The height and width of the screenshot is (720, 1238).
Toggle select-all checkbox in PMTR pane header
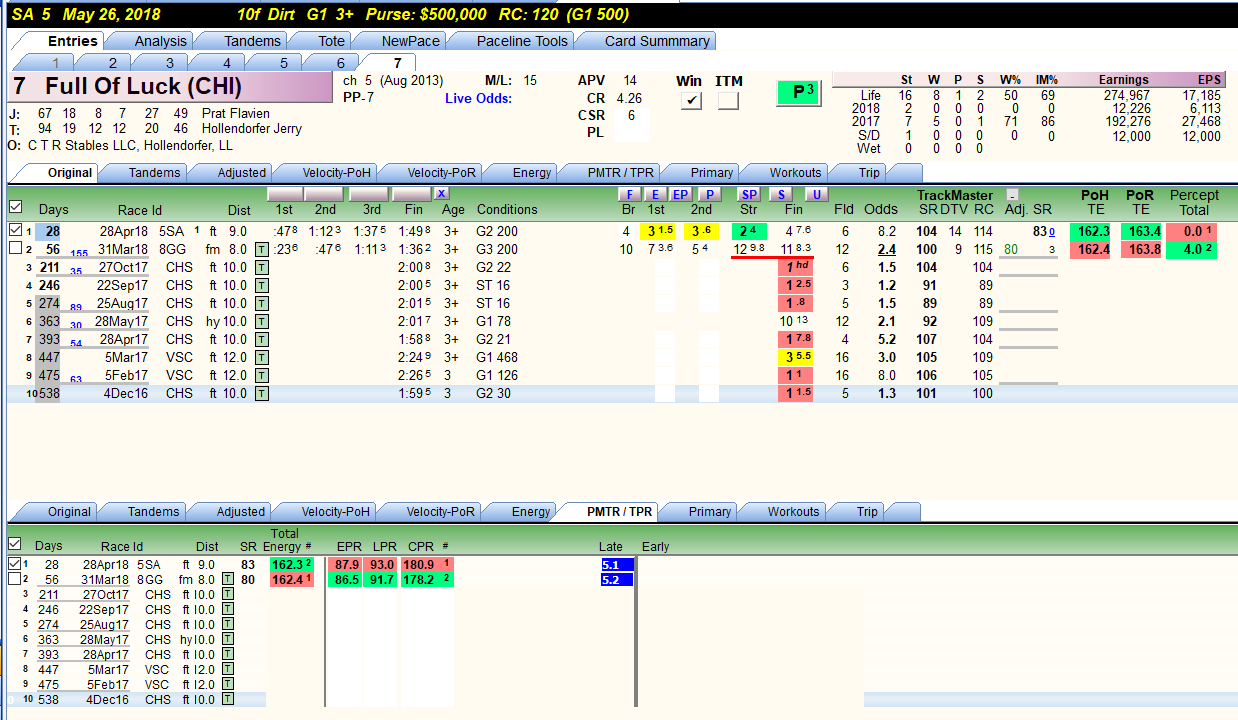(x=14, y=544)
